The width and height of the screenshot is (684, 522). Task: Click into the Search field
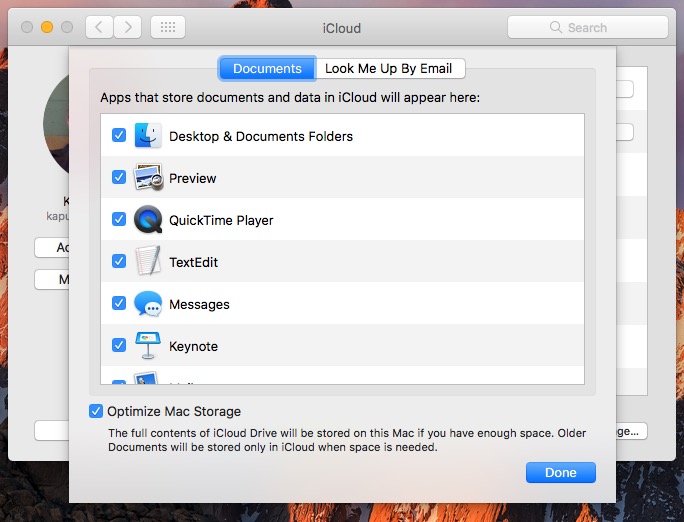588,27
